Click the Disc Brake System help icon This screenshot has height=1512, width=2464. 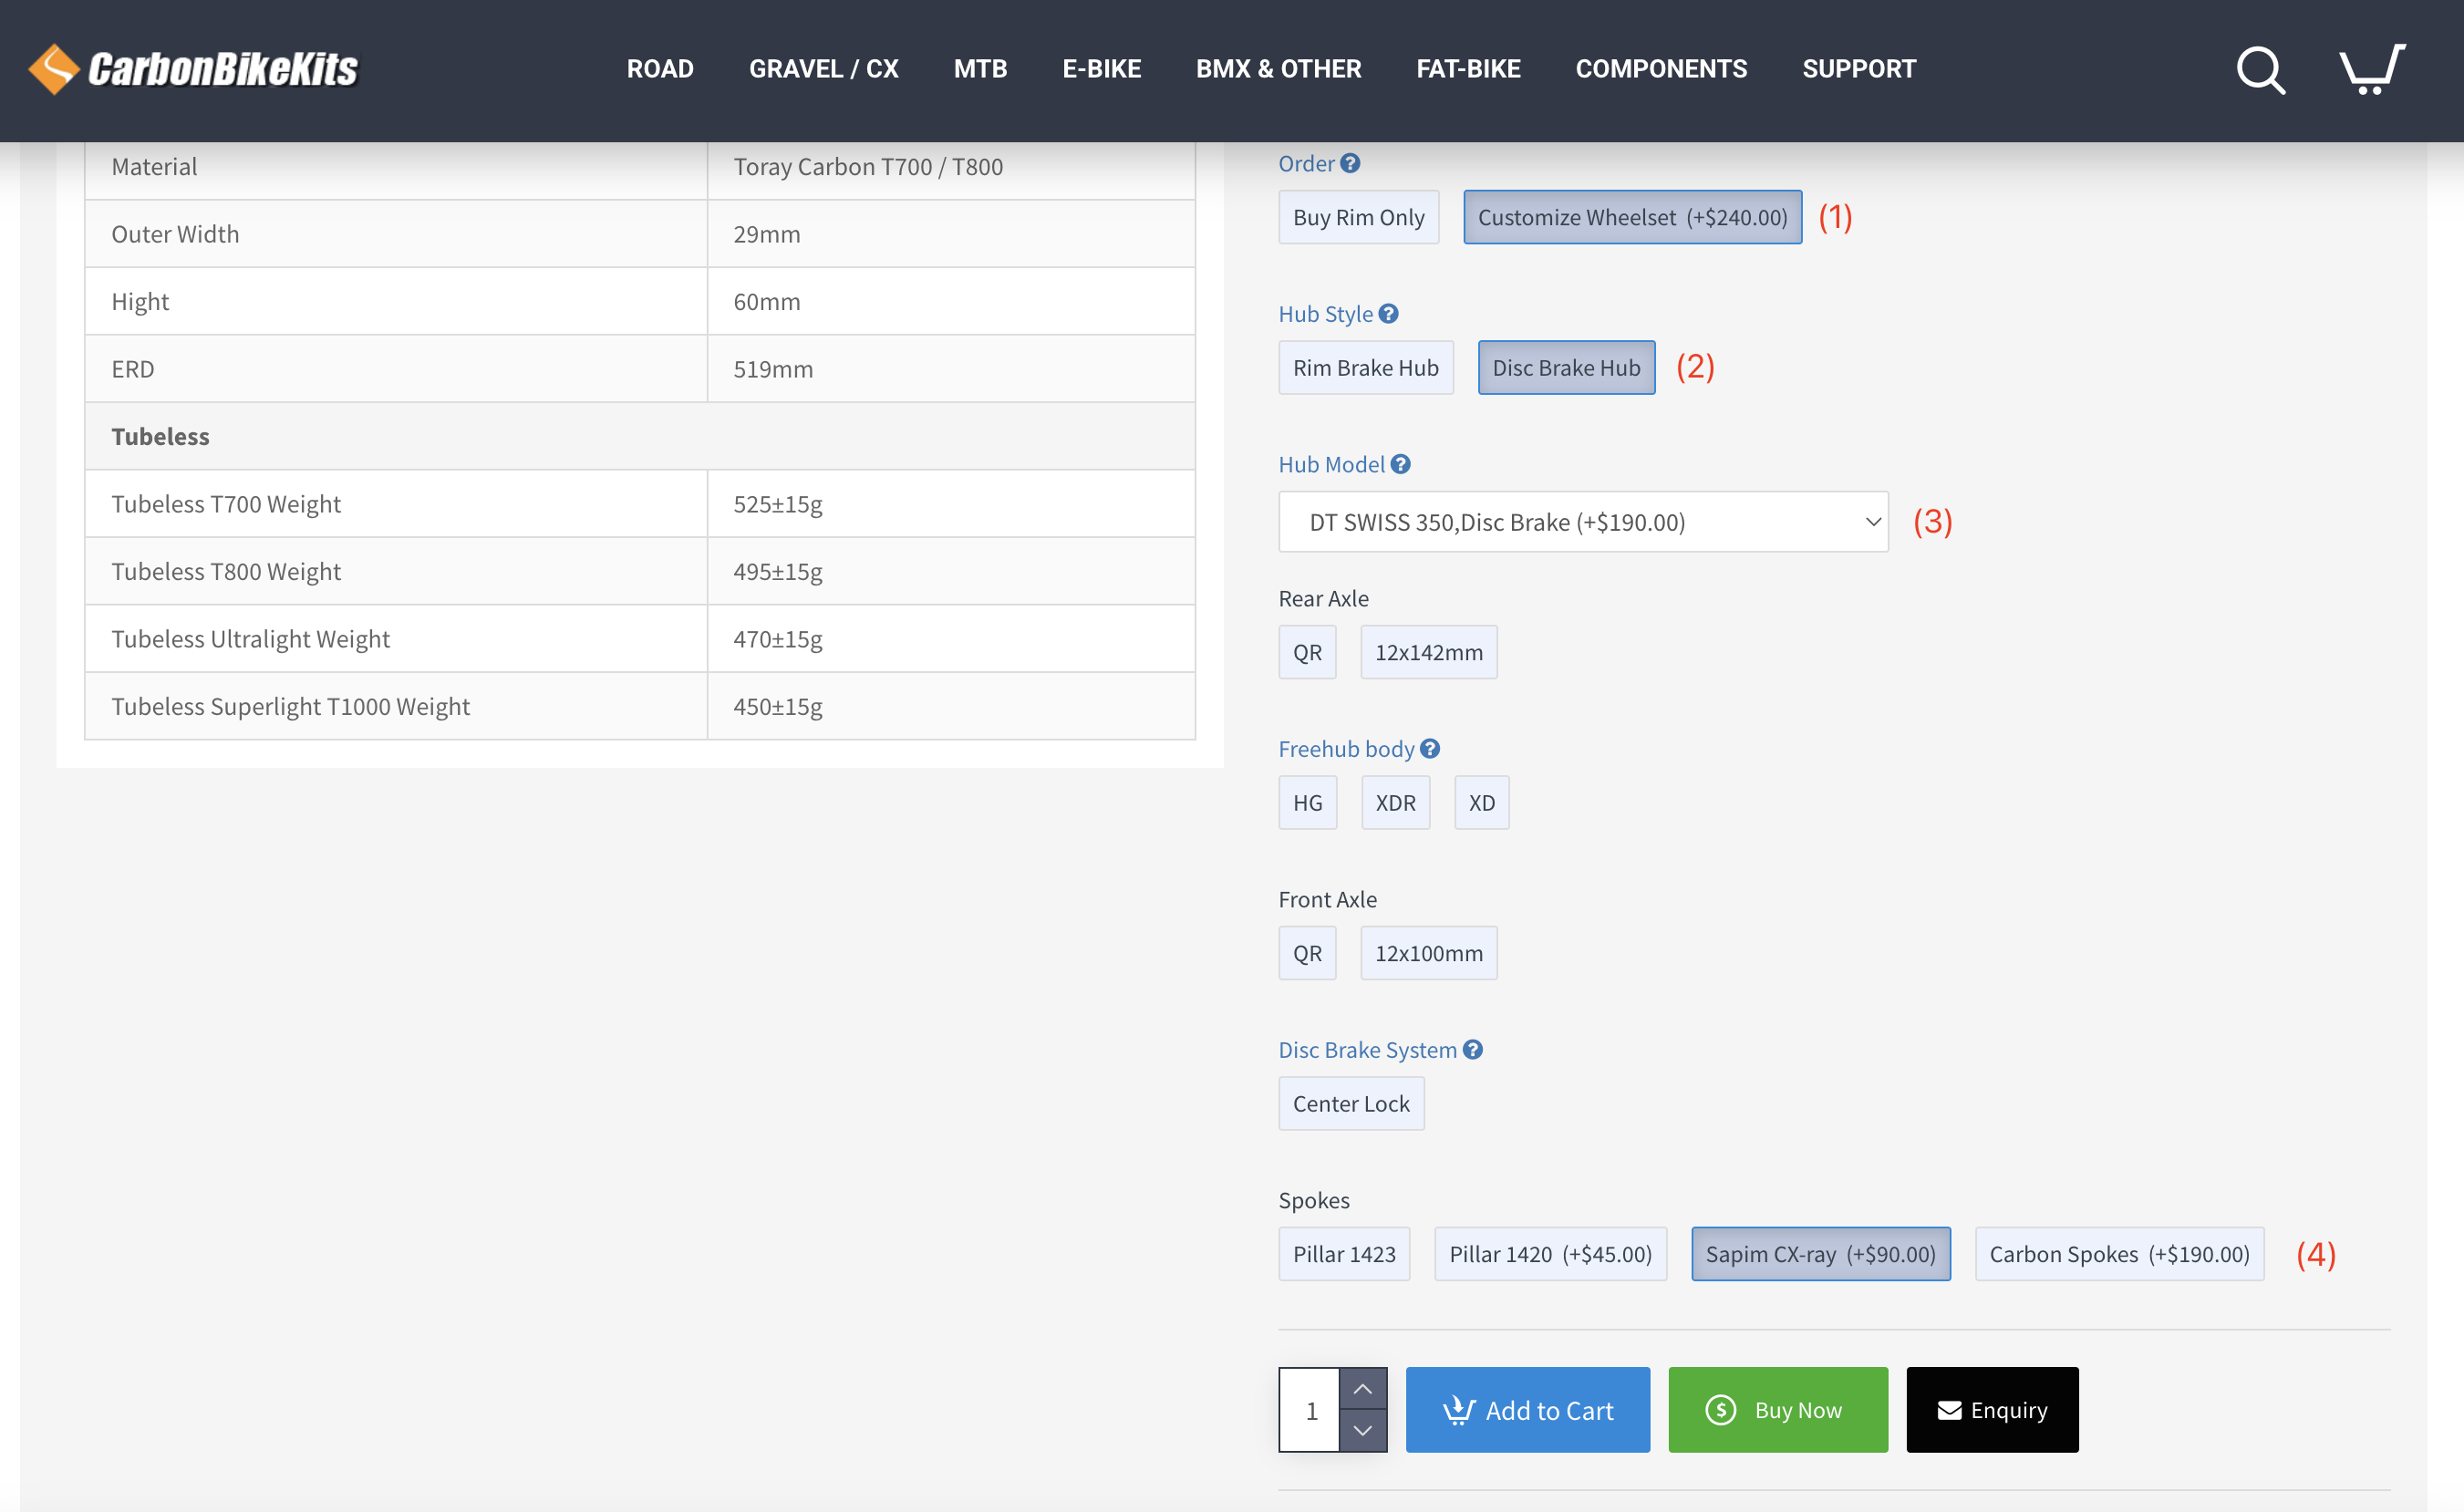click(1472, 1050)
